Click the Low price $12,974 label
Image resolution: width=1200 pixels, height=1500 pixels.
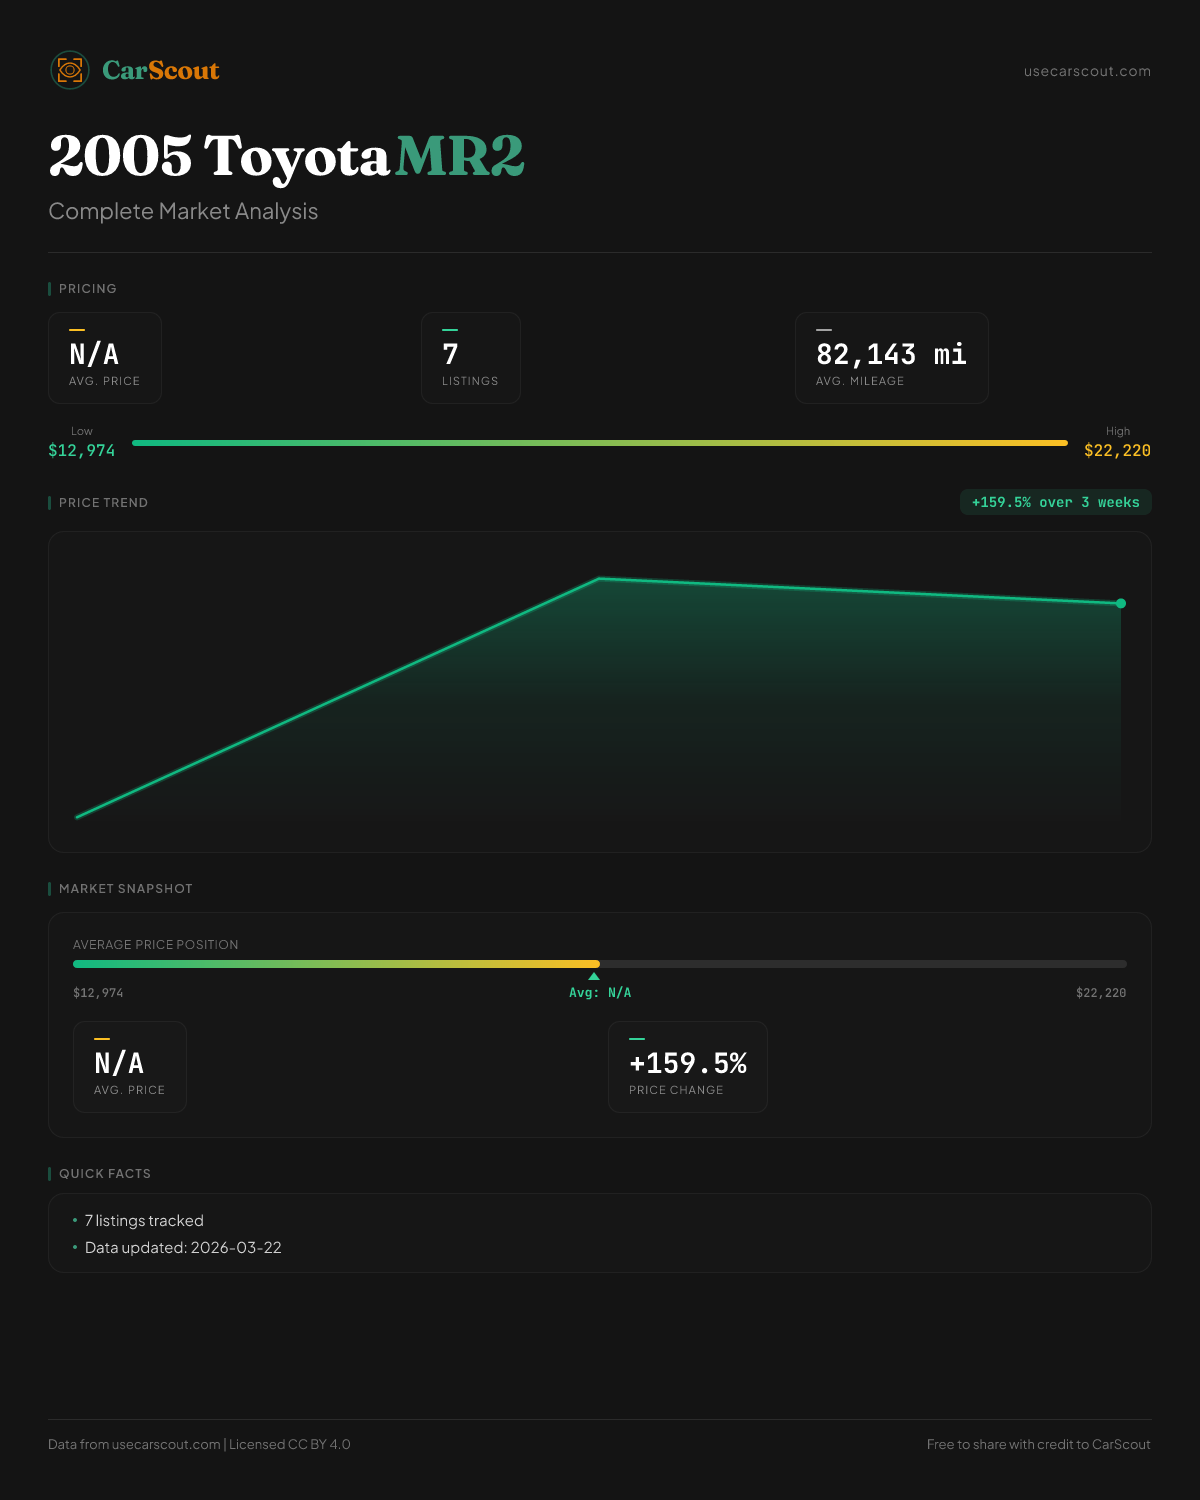(x=82, y=450)
